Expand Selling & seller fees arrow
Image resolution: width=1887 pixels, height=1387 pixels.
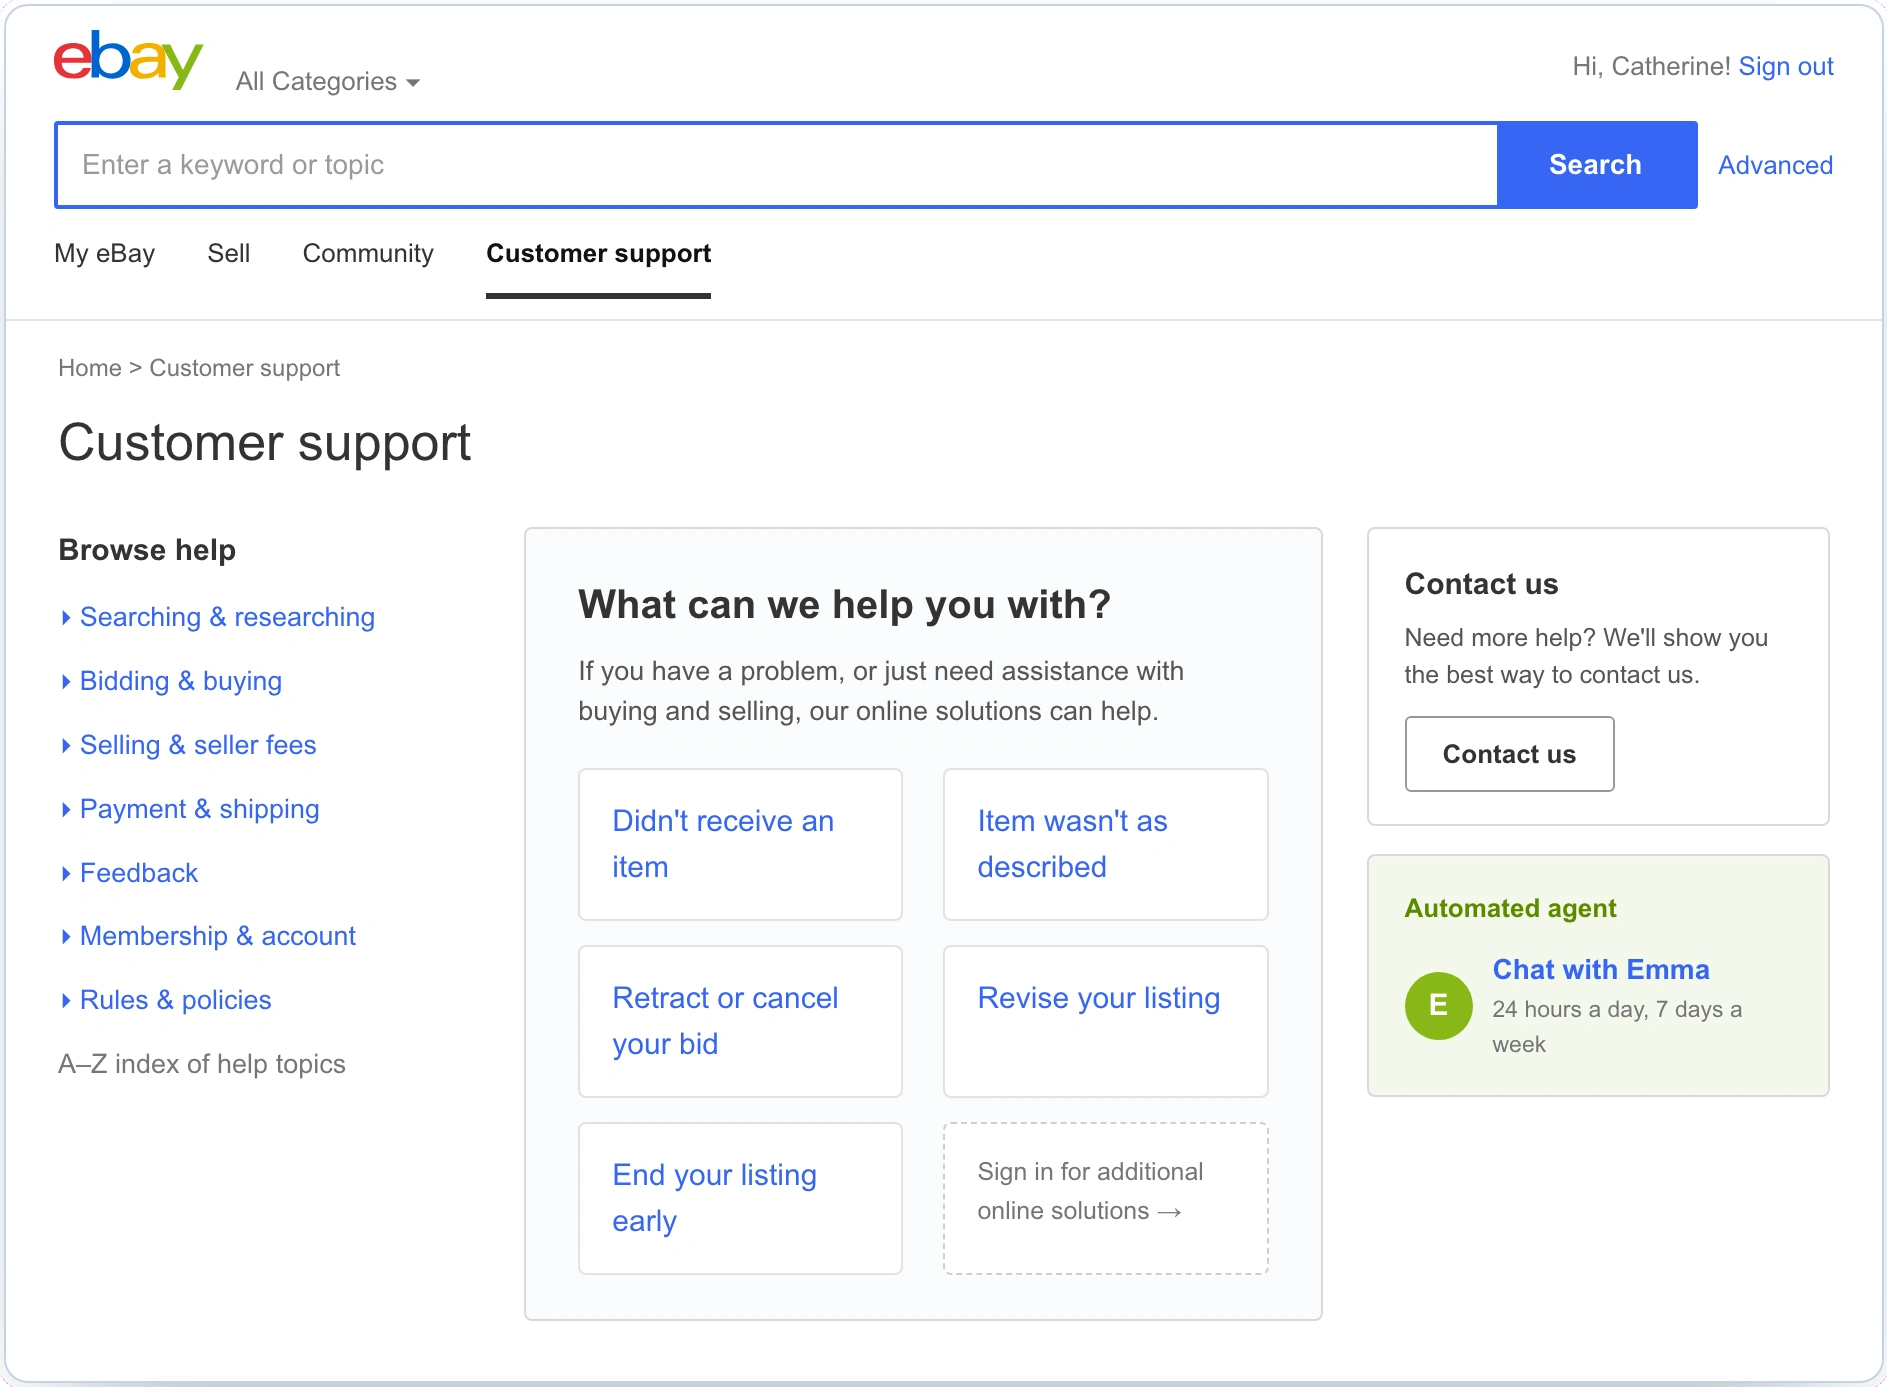(66, 746)
